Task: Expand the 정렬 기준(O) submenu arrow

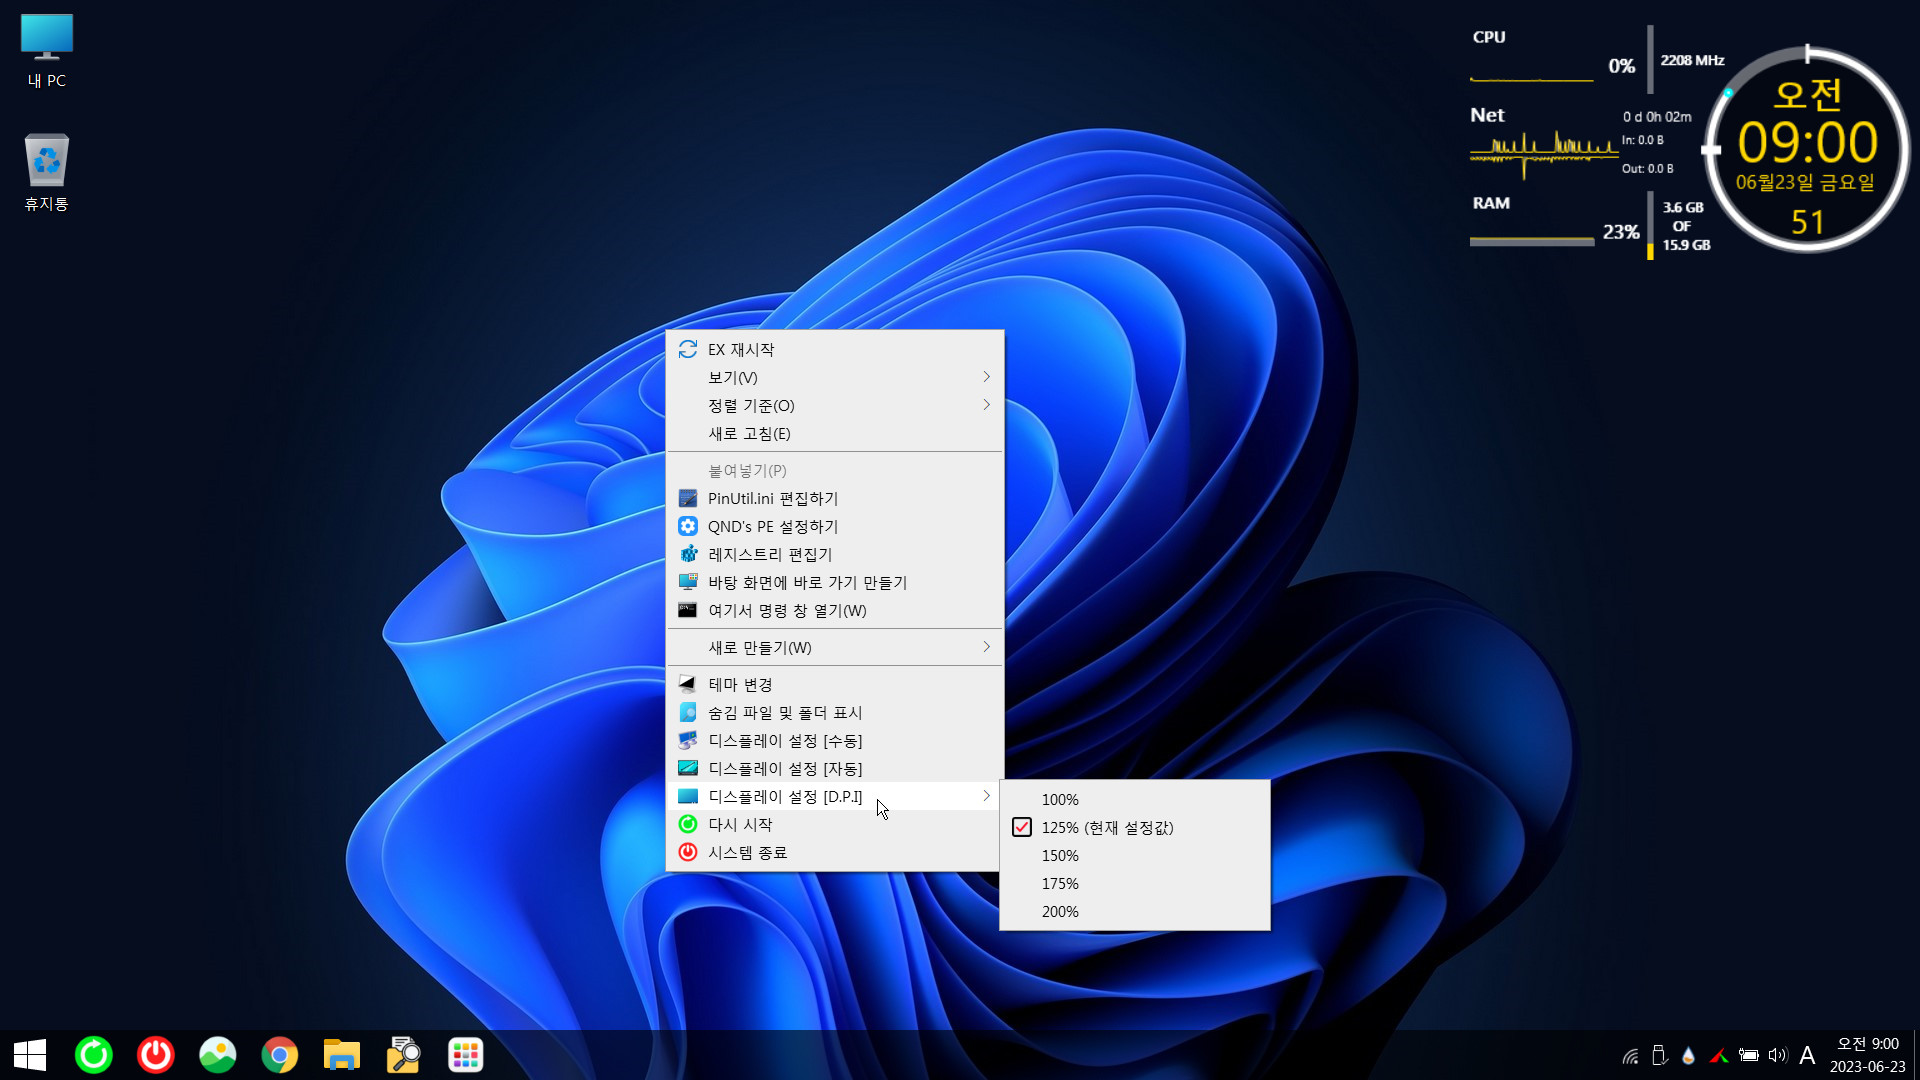Action: click(x=986, y=405)
